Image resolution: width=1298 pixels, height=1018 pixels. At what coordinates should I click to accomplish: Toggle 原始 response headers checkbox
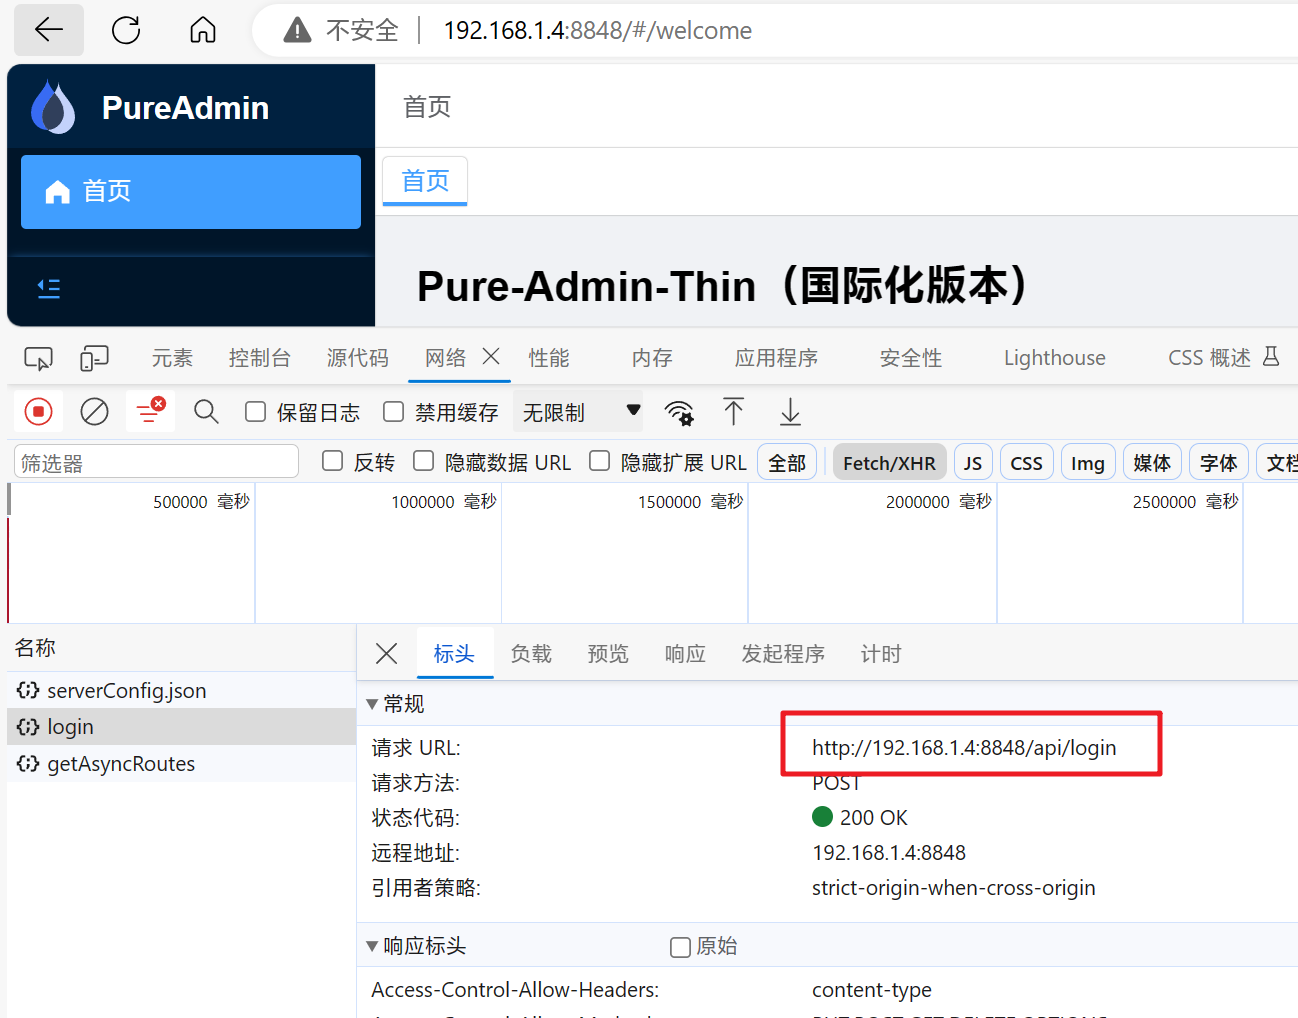click(680, 947)
